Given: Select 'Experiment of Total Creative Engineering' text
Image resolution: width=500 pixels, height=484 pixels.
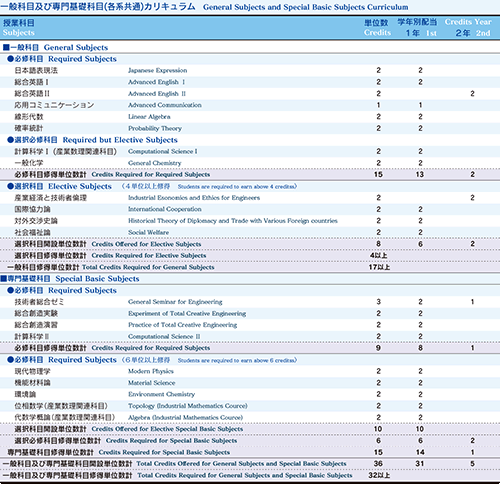Looking at the screenshot, I should [x=187, y=313].
